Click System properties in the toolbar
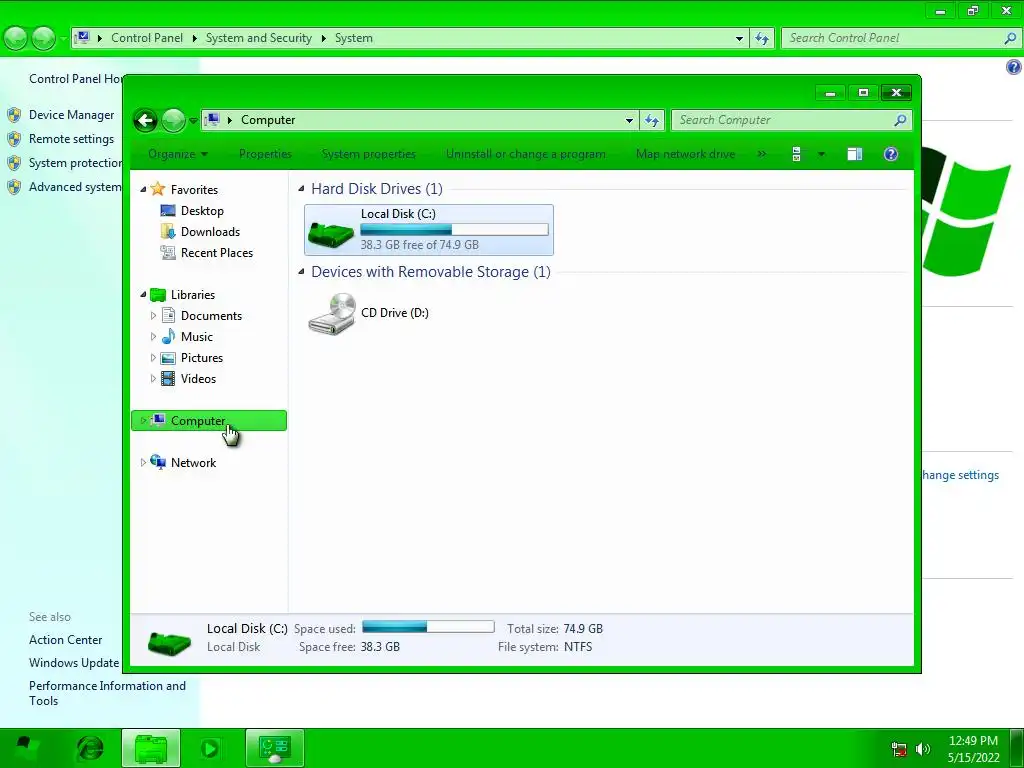Screen dimensions: 1024x768 pos(368,154)
